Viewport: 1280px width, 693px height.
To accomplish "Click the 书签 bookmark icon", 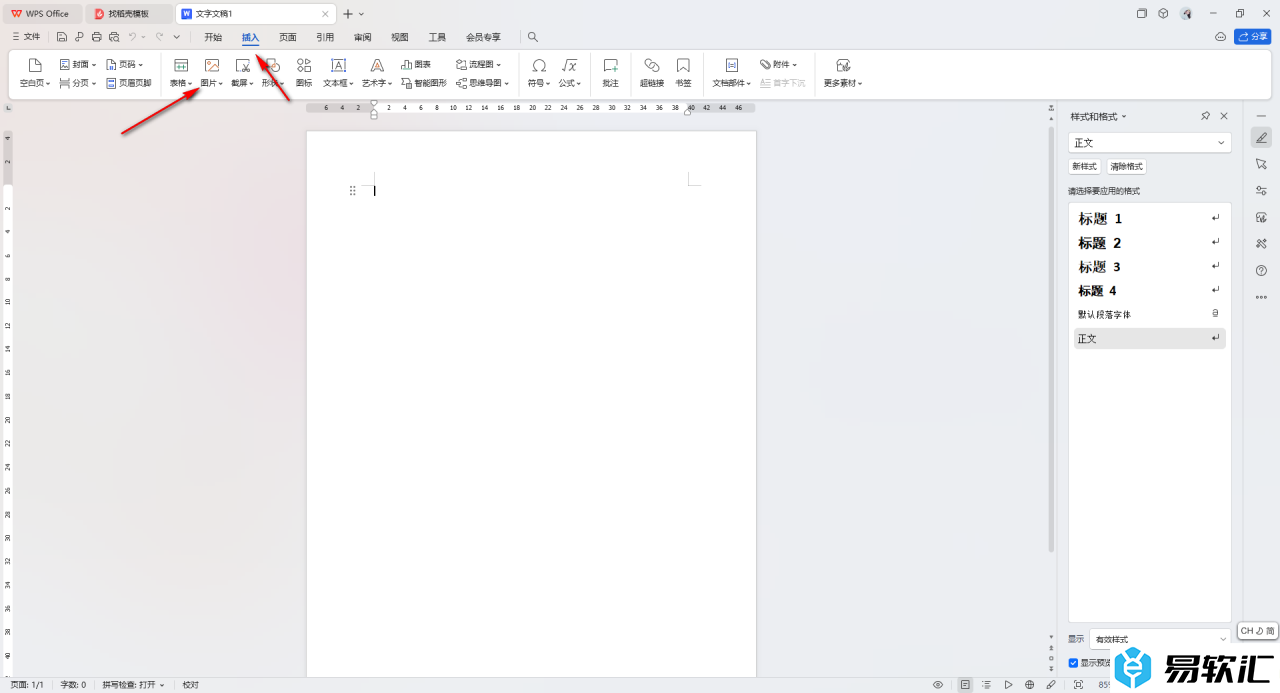I will [683, 72].
